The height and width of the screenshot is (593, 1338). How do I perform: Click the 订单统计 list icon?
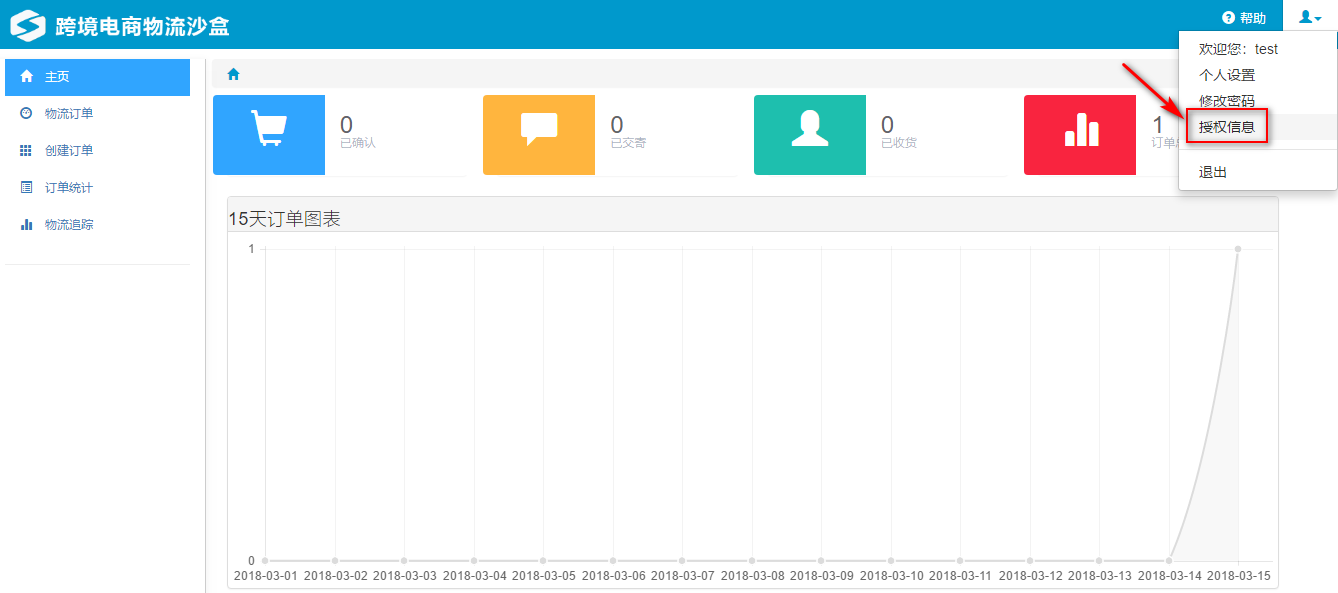coord(26,188)
